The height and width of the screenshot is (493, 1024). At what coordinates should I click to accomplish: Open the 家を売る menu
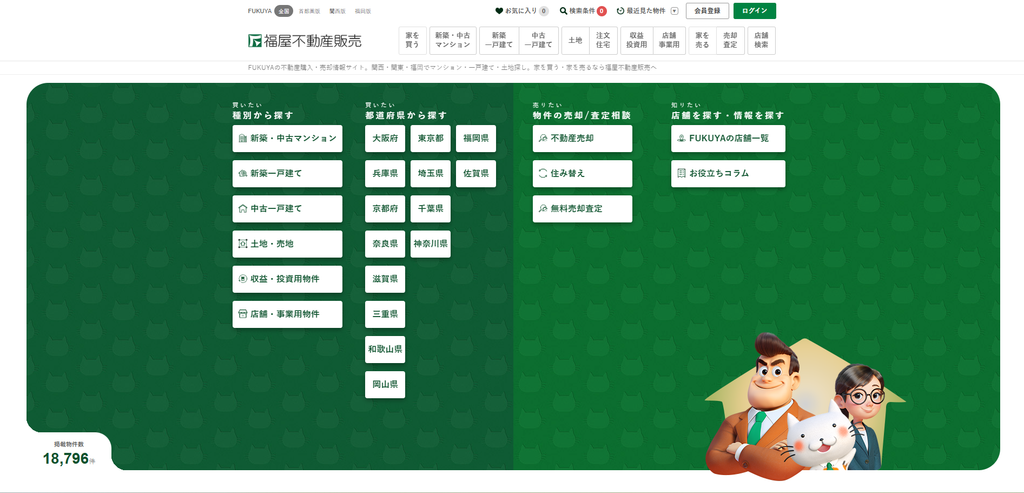click(x=702, y=40)
